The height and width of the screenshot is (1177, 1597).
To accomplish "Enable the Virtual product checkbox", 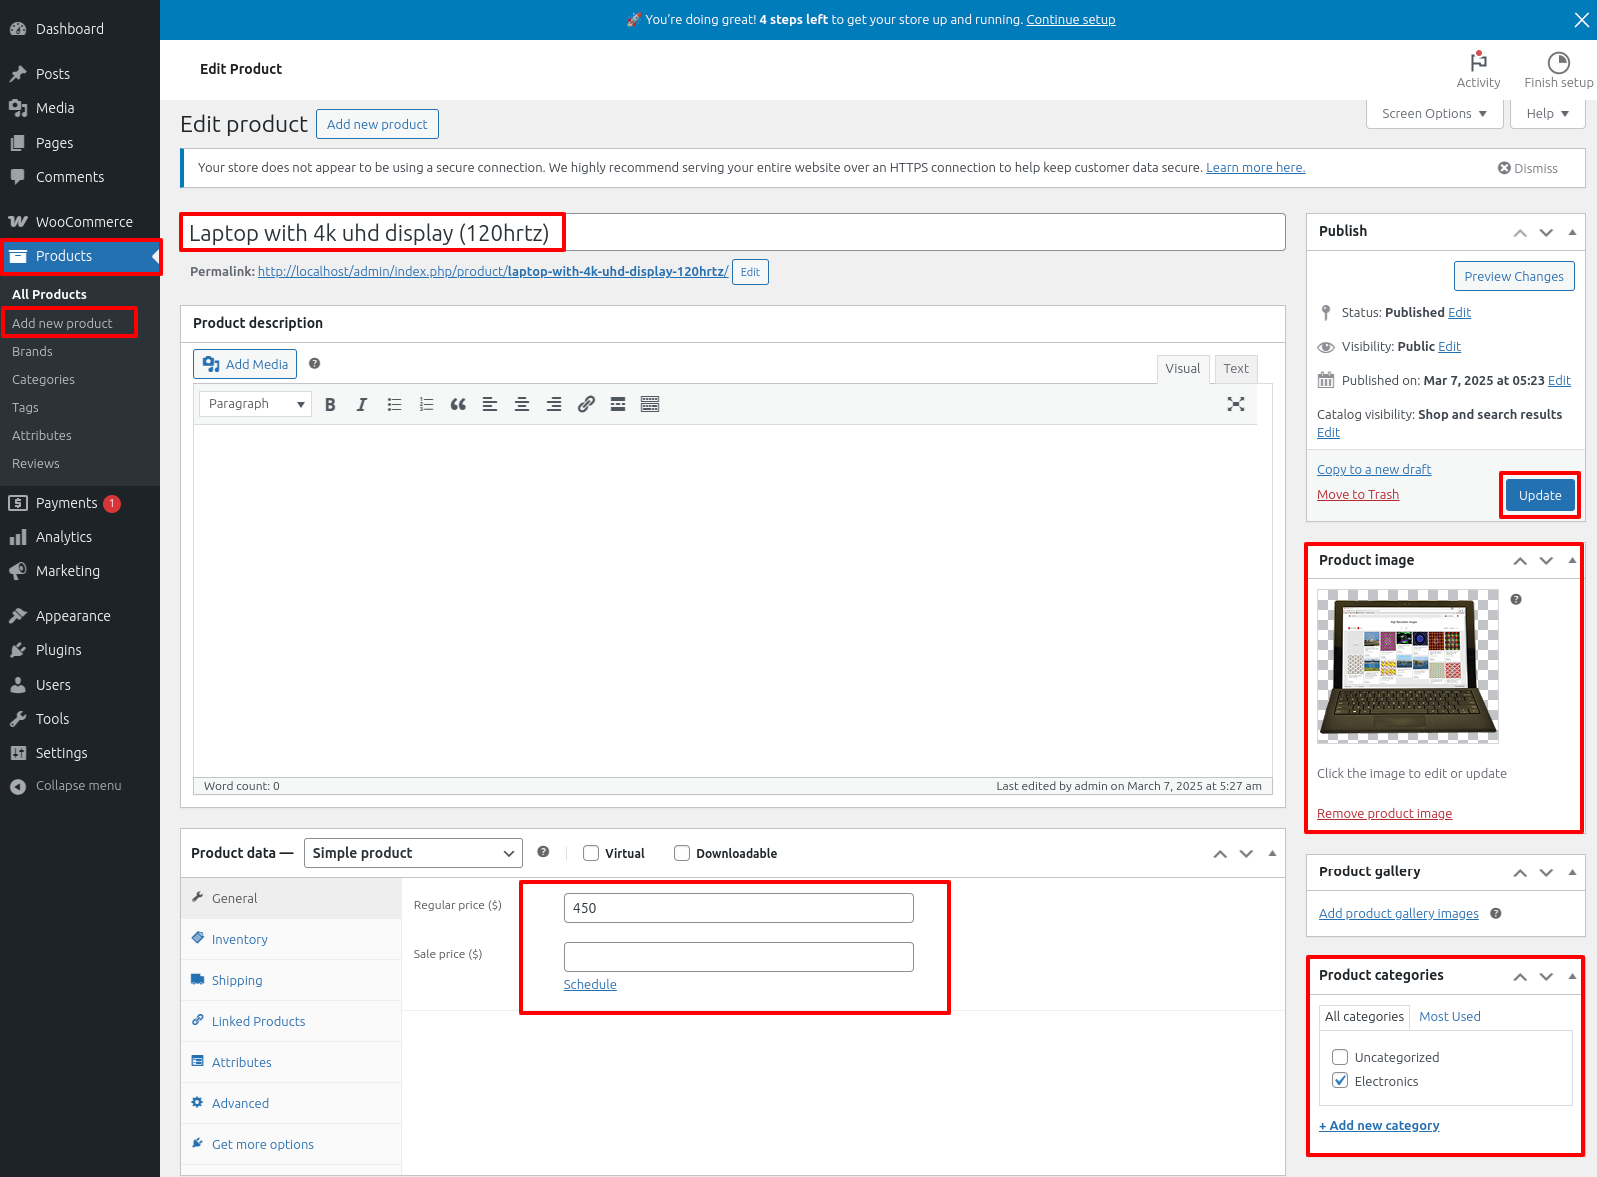I will tap(591, 853).
